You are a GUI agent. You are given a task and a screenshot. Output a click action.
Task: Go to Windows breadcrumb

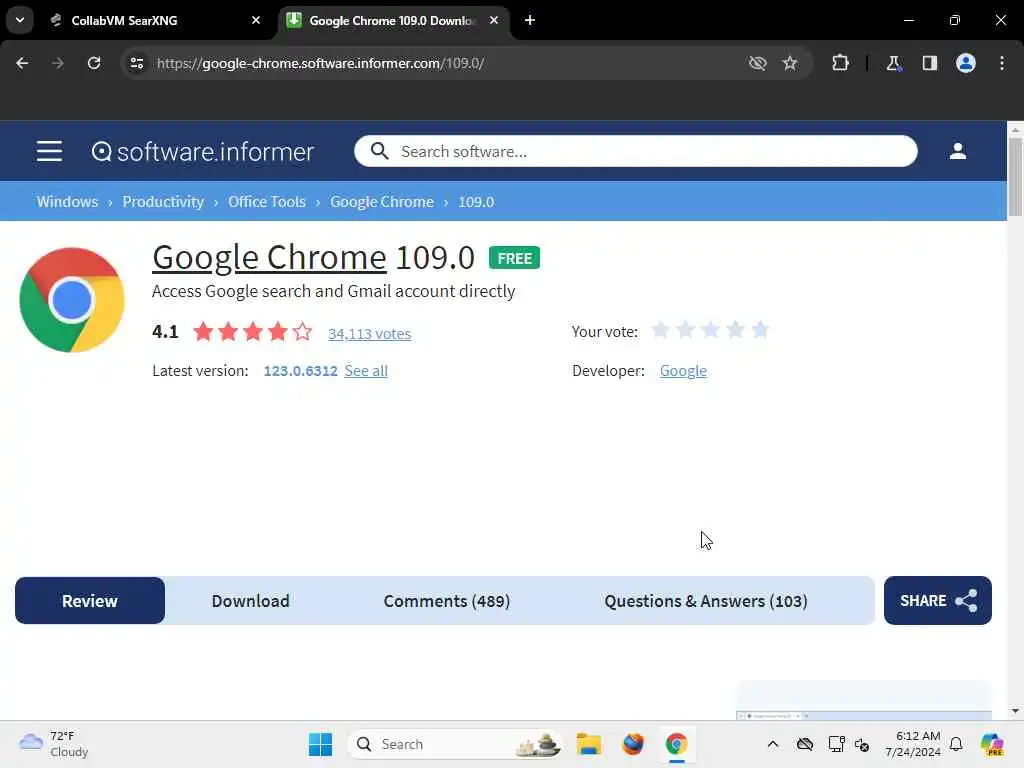pyautogui.click(x=67, y=202)
